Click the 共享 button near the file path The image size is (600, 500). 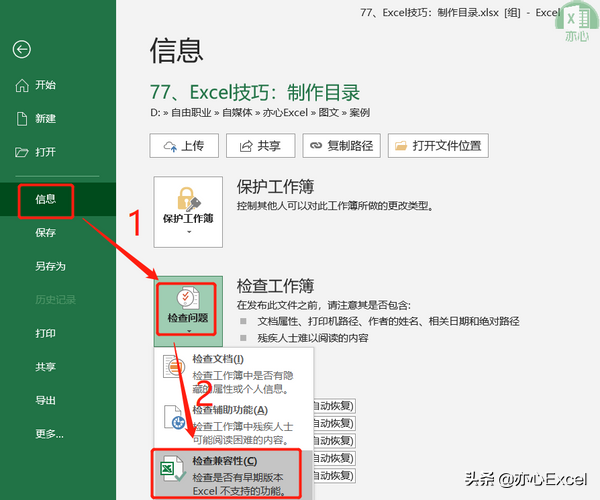261,145
